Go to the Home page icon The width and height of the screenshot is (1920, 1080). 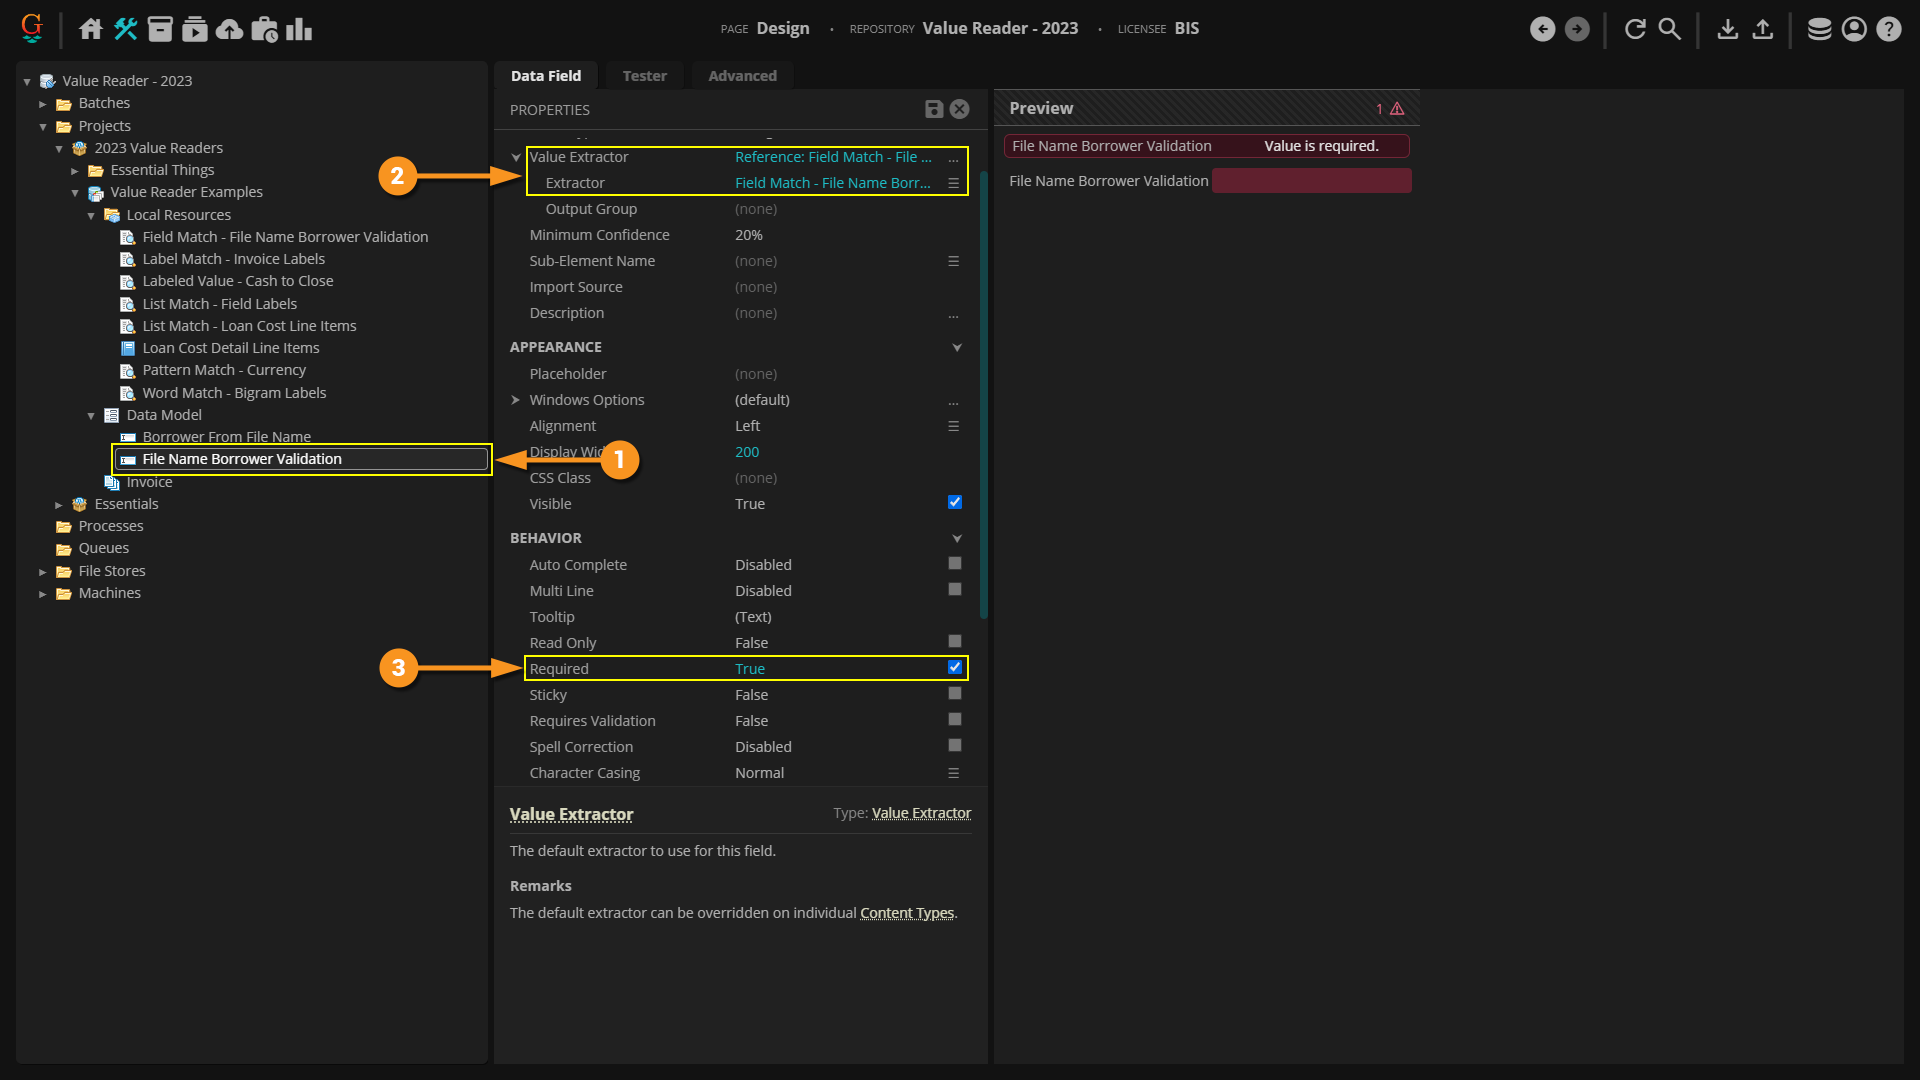tap(91, 29)
